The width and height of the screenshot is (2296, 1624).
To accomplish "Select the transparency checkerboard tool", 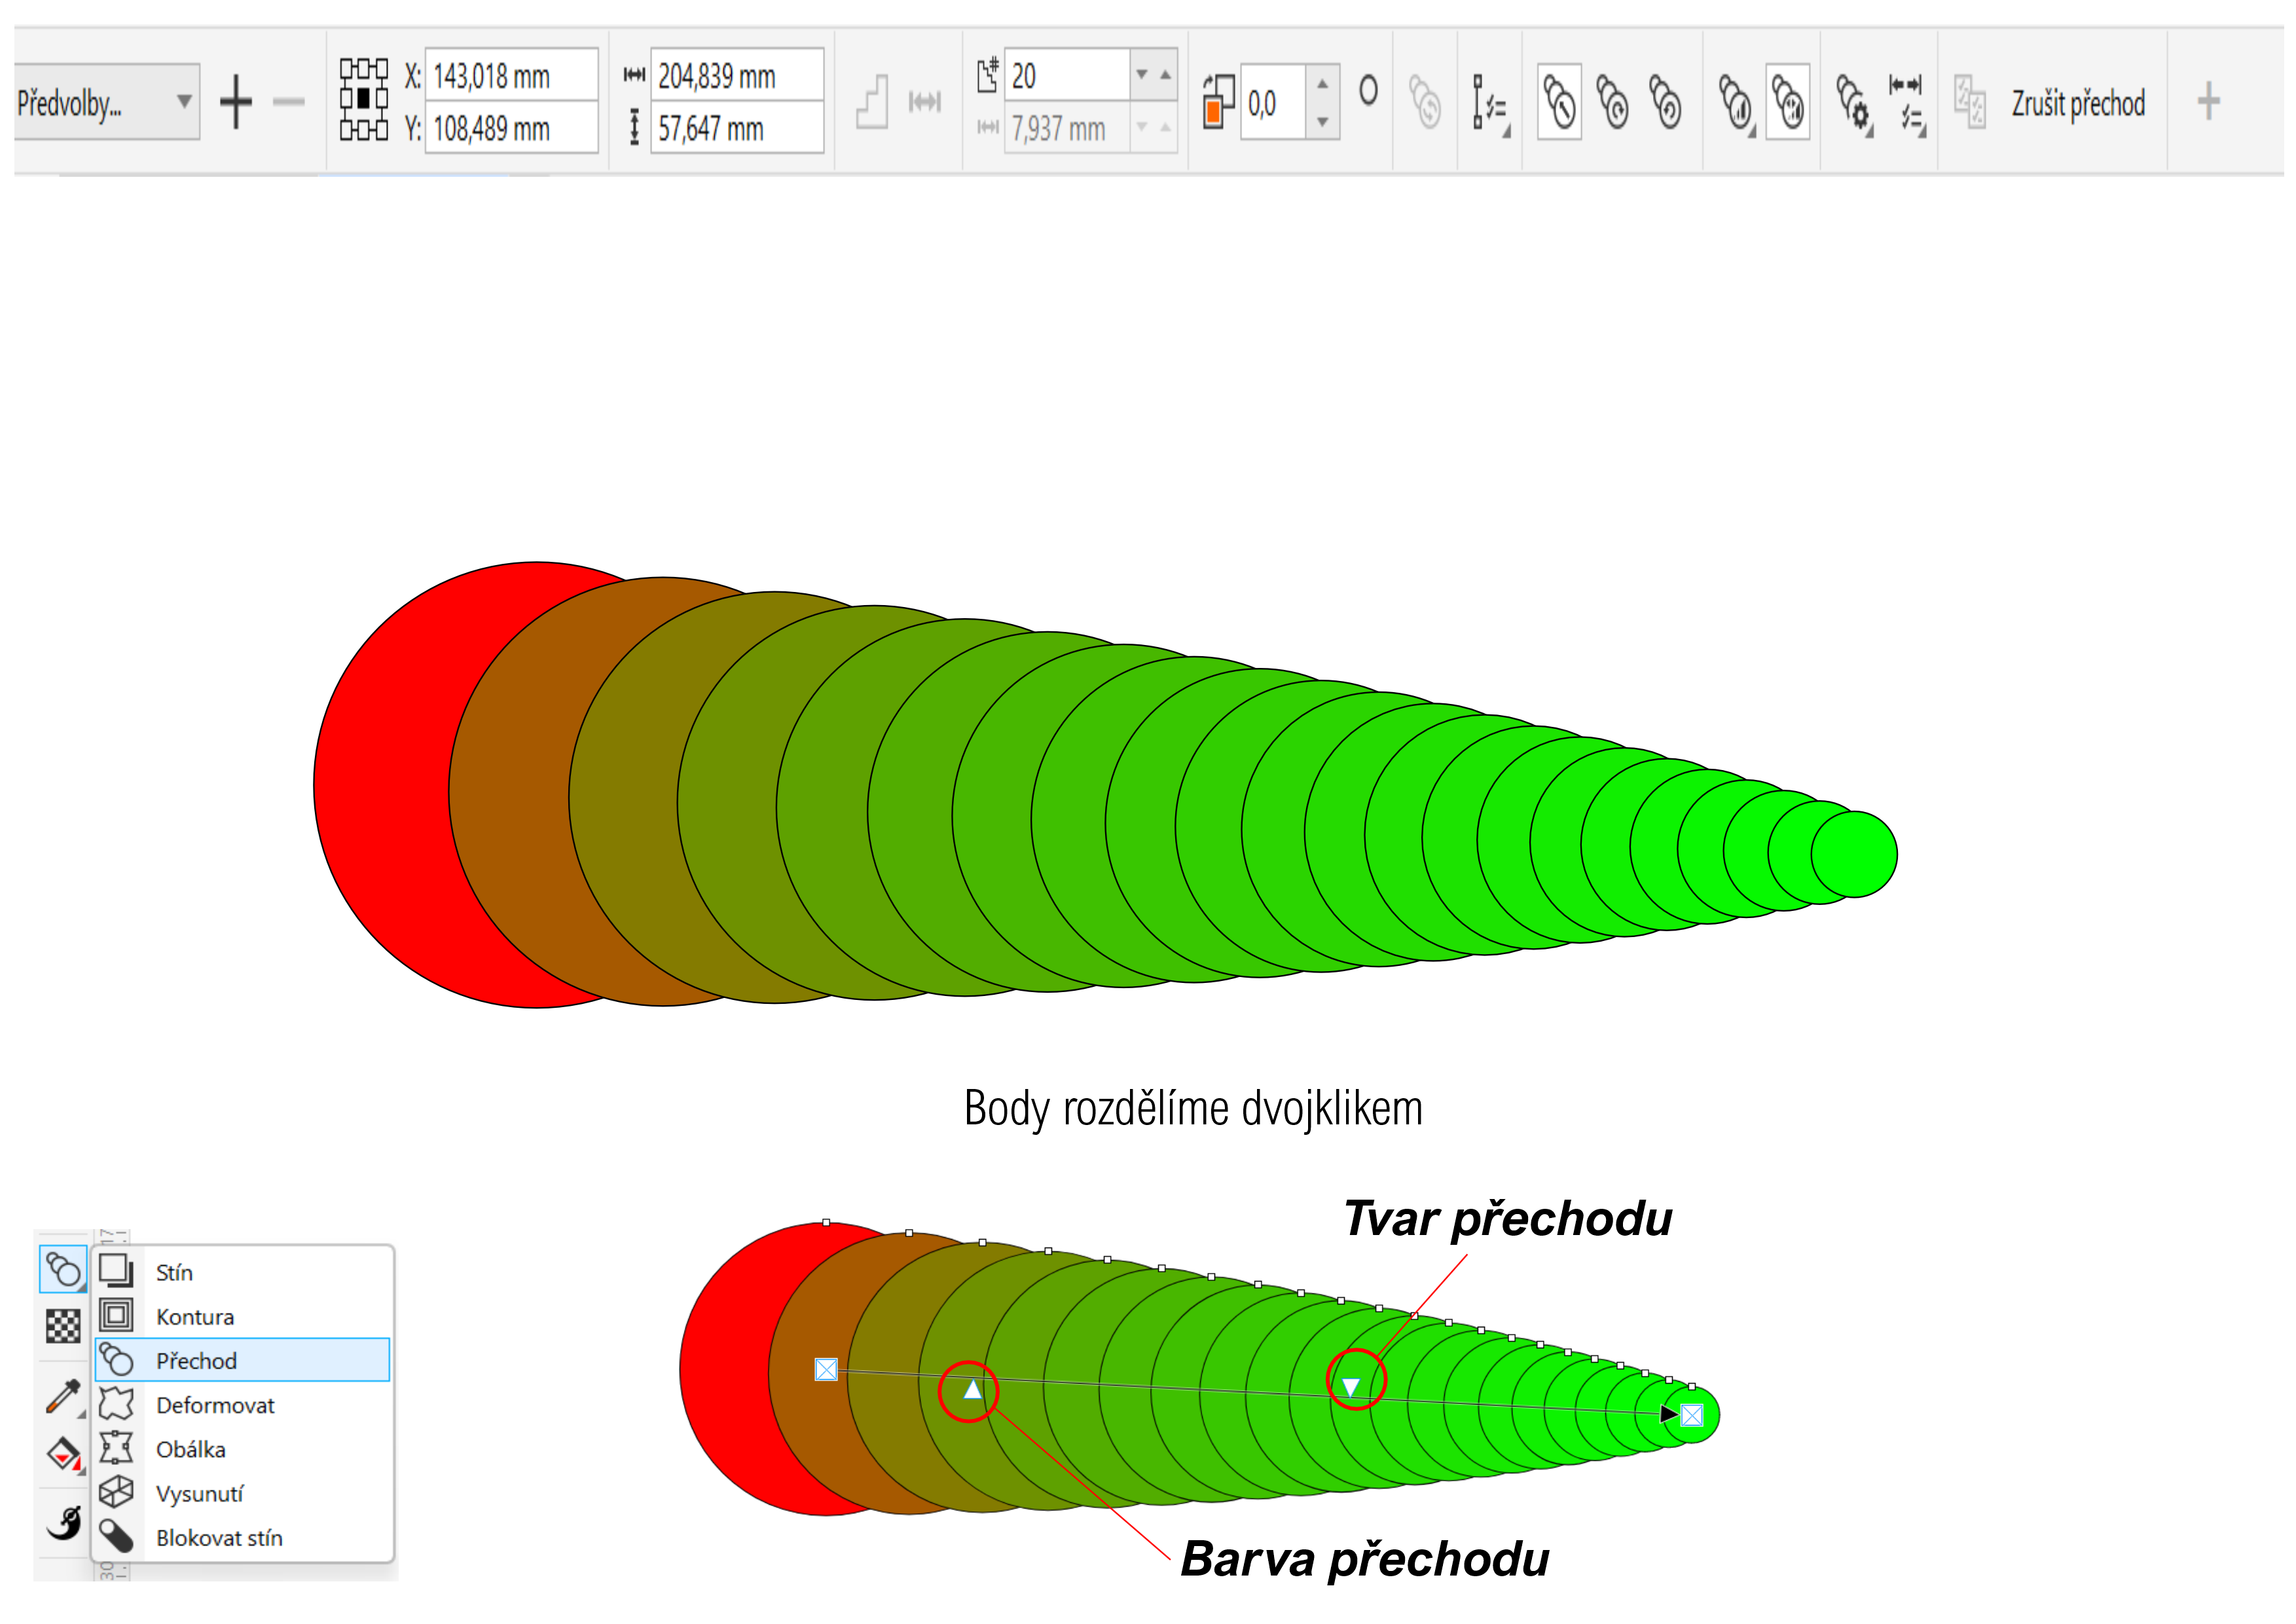I will tap(63, 1326).
